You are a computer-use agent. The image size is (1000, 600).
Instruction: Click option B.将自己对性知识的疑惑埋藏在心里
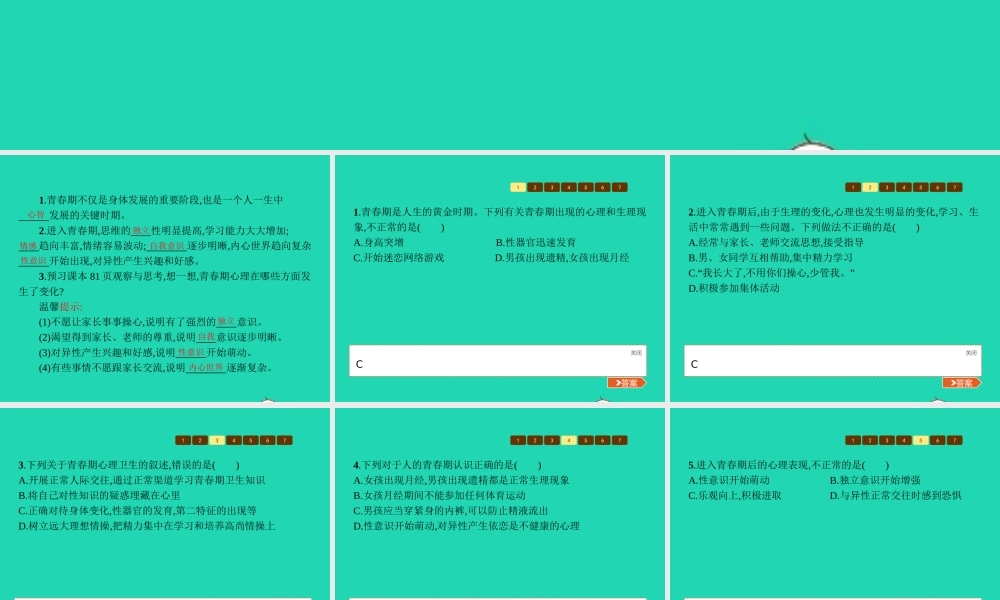(x=99, y=495)
